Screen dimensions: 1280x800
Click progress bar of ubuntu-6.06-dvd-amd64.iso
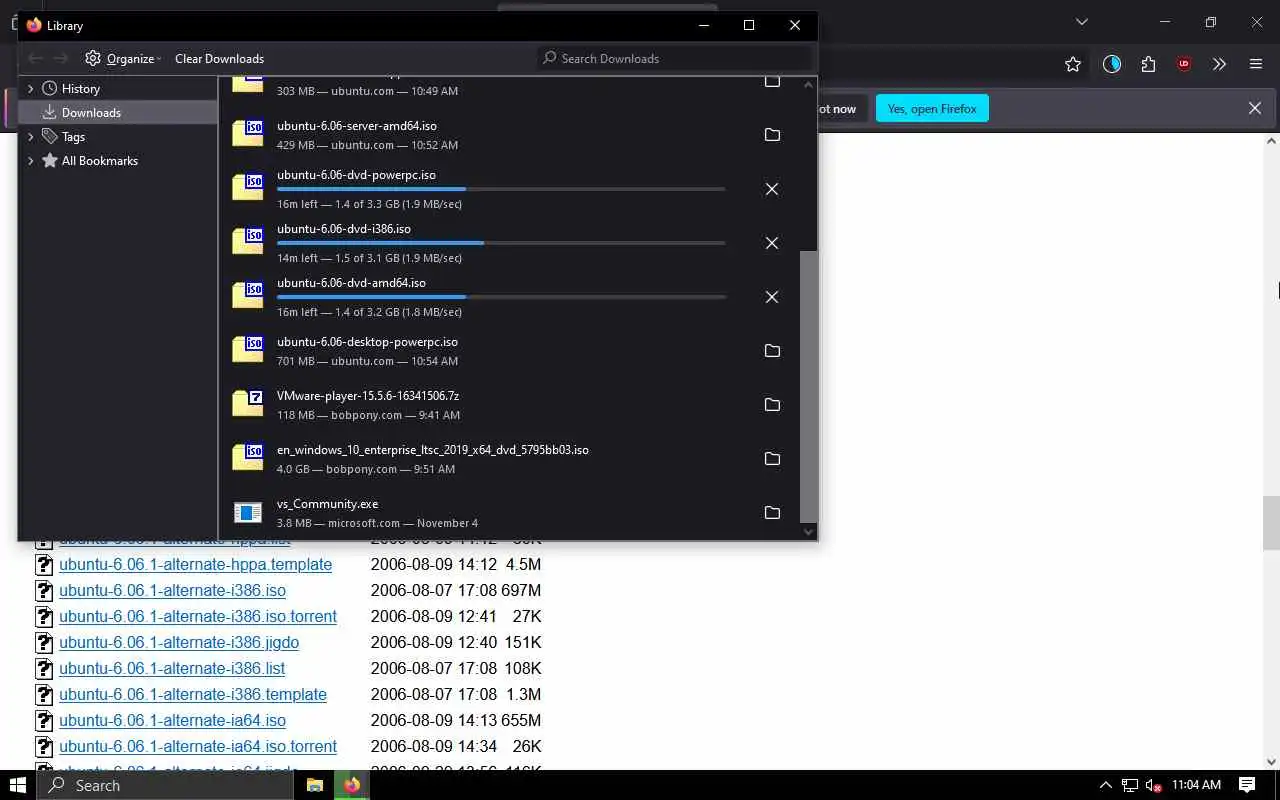(501, 297)
